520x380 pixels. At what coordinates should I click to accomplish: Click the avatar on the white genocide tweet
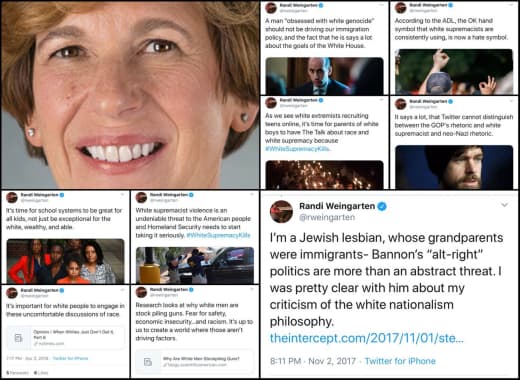click(x=271, y=7)
